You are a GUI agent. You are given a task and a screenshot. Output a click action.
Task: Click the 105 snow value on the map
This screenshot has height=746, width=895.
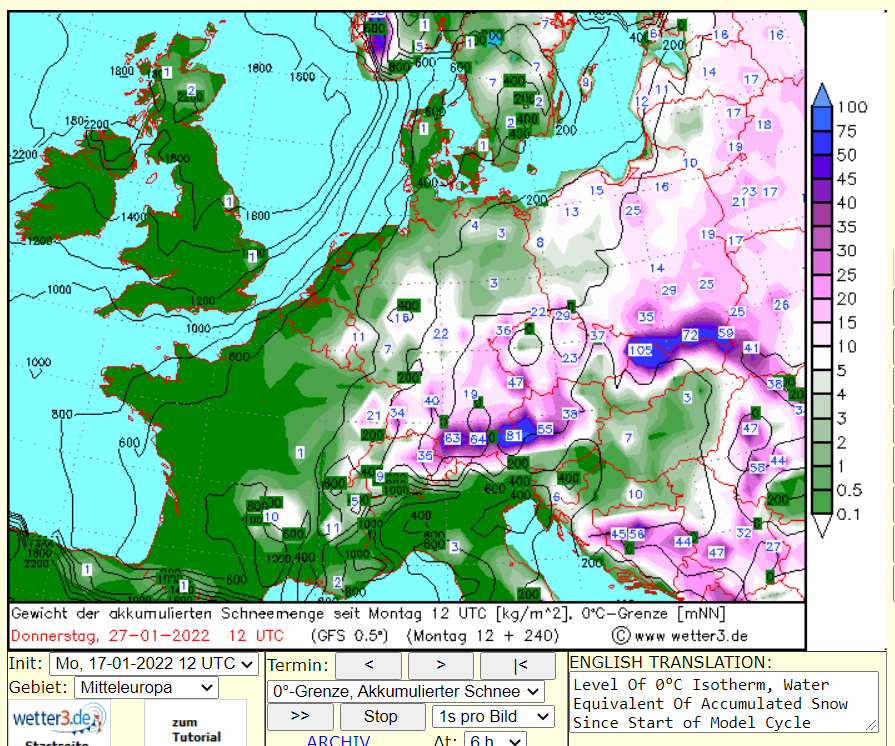[640, 350]
